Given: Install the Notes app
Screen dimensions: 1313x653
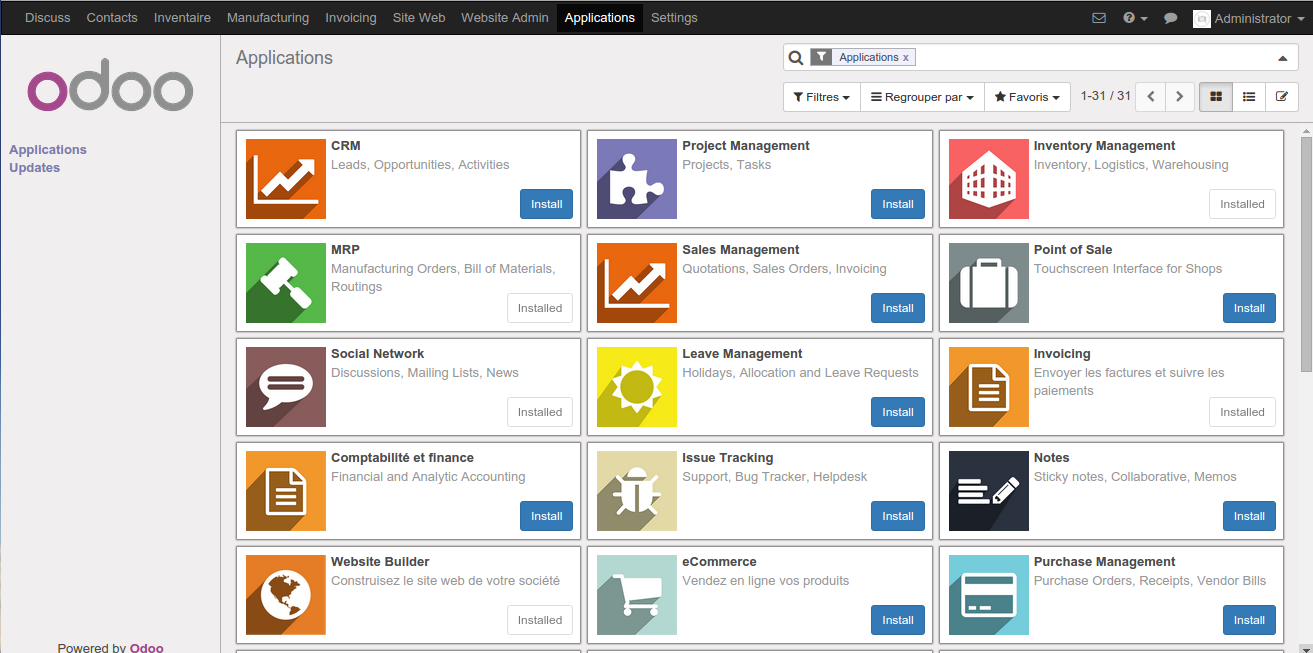Looking at the screenshot, I should [1249, 516].
